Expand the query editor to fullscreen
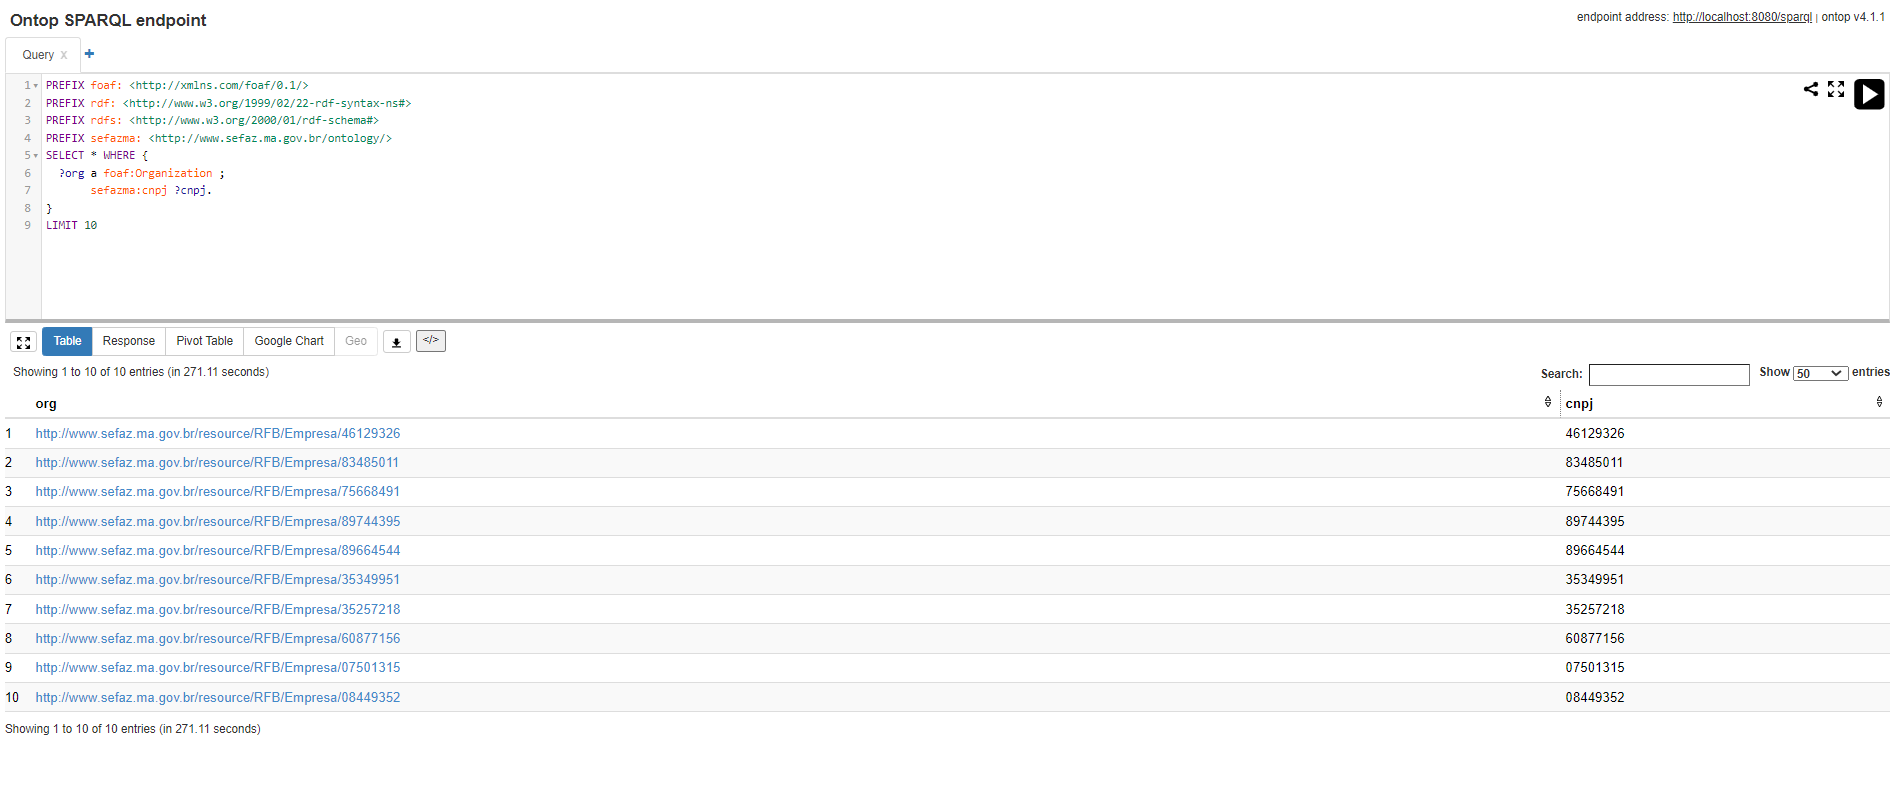This screenshot has width=1890, height=805. tap(1836, 89)
